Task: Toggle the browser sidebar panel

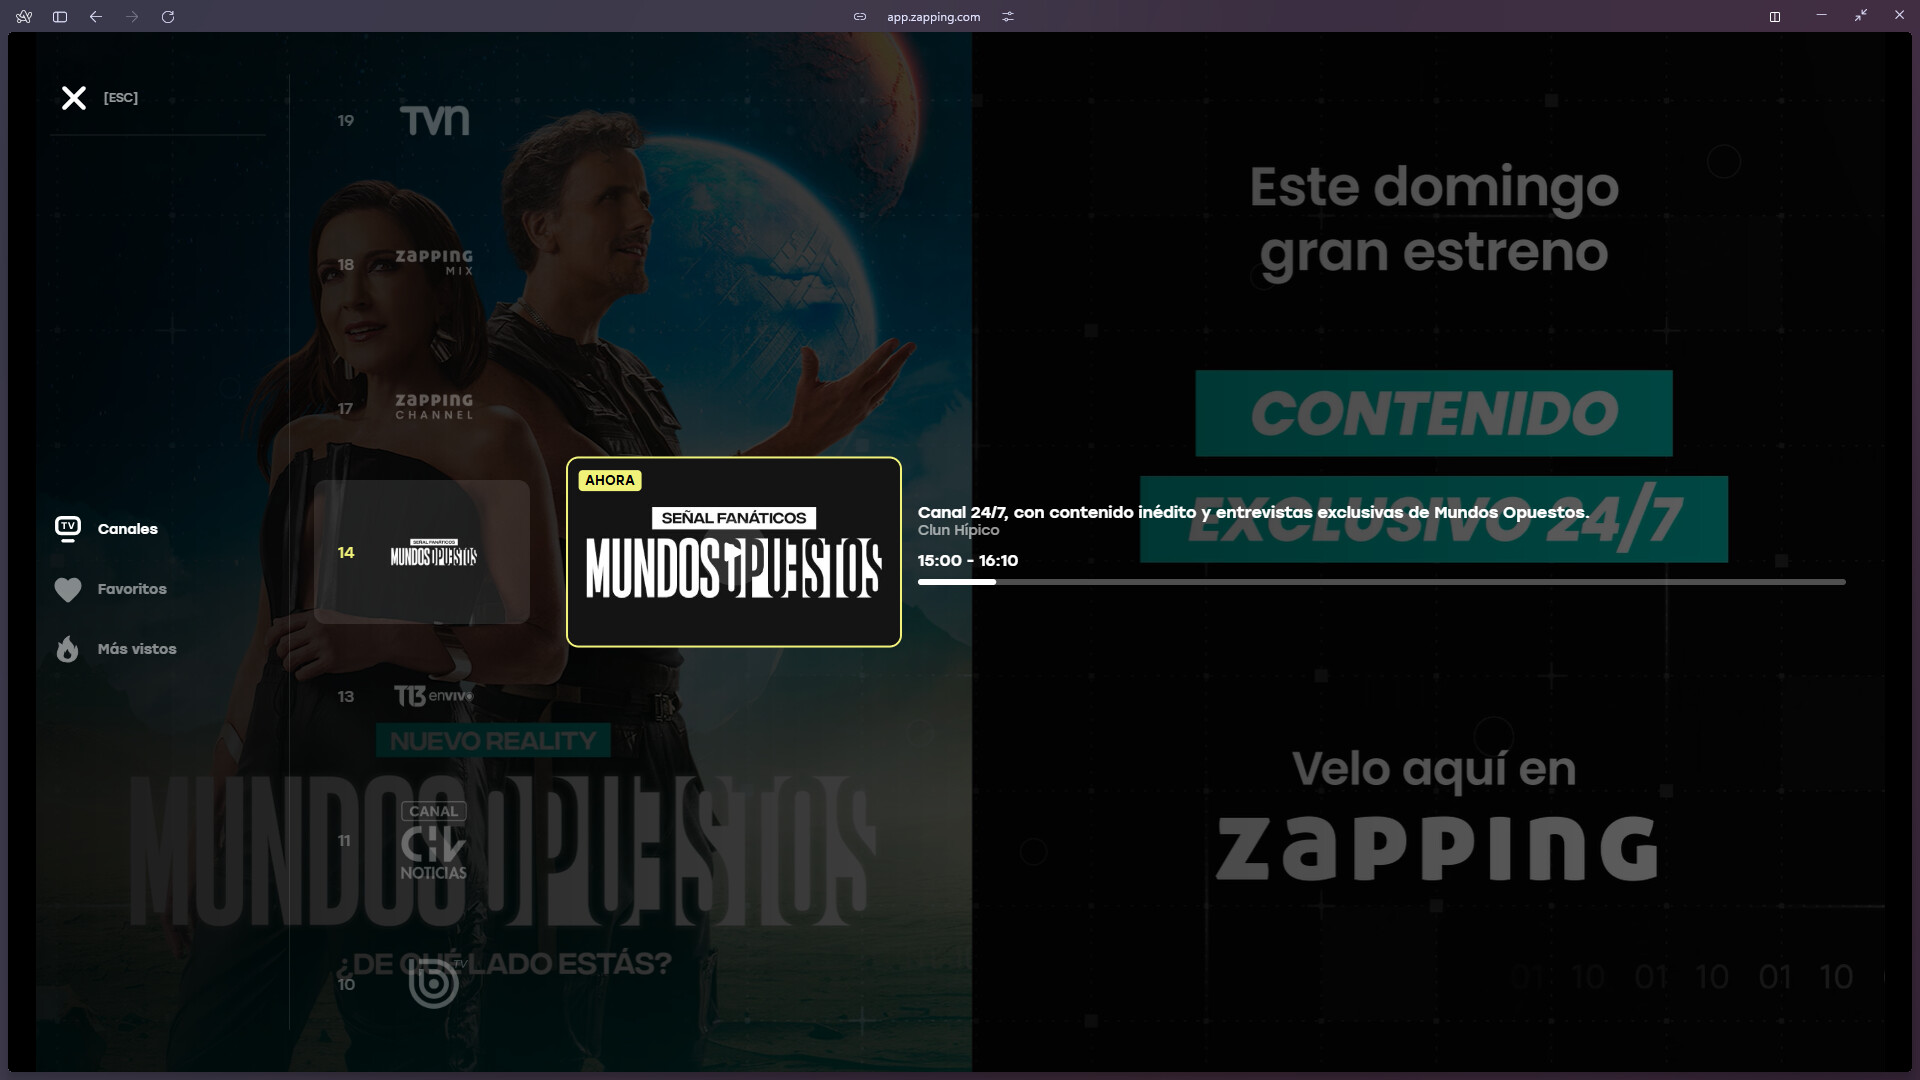Action: (x=60, y=17)
